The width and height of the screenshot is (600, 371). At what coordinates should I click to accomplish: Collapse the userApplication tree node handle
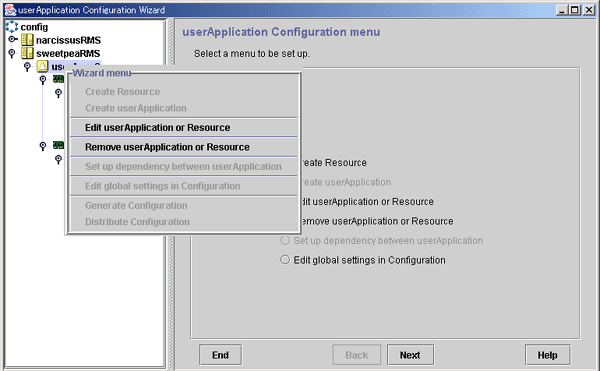tap(27, 67)
